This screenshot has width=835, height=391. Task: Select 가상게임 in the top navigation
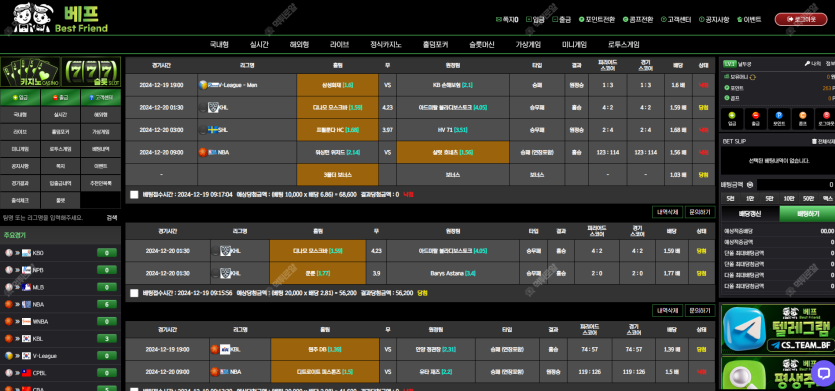(528, 45)
